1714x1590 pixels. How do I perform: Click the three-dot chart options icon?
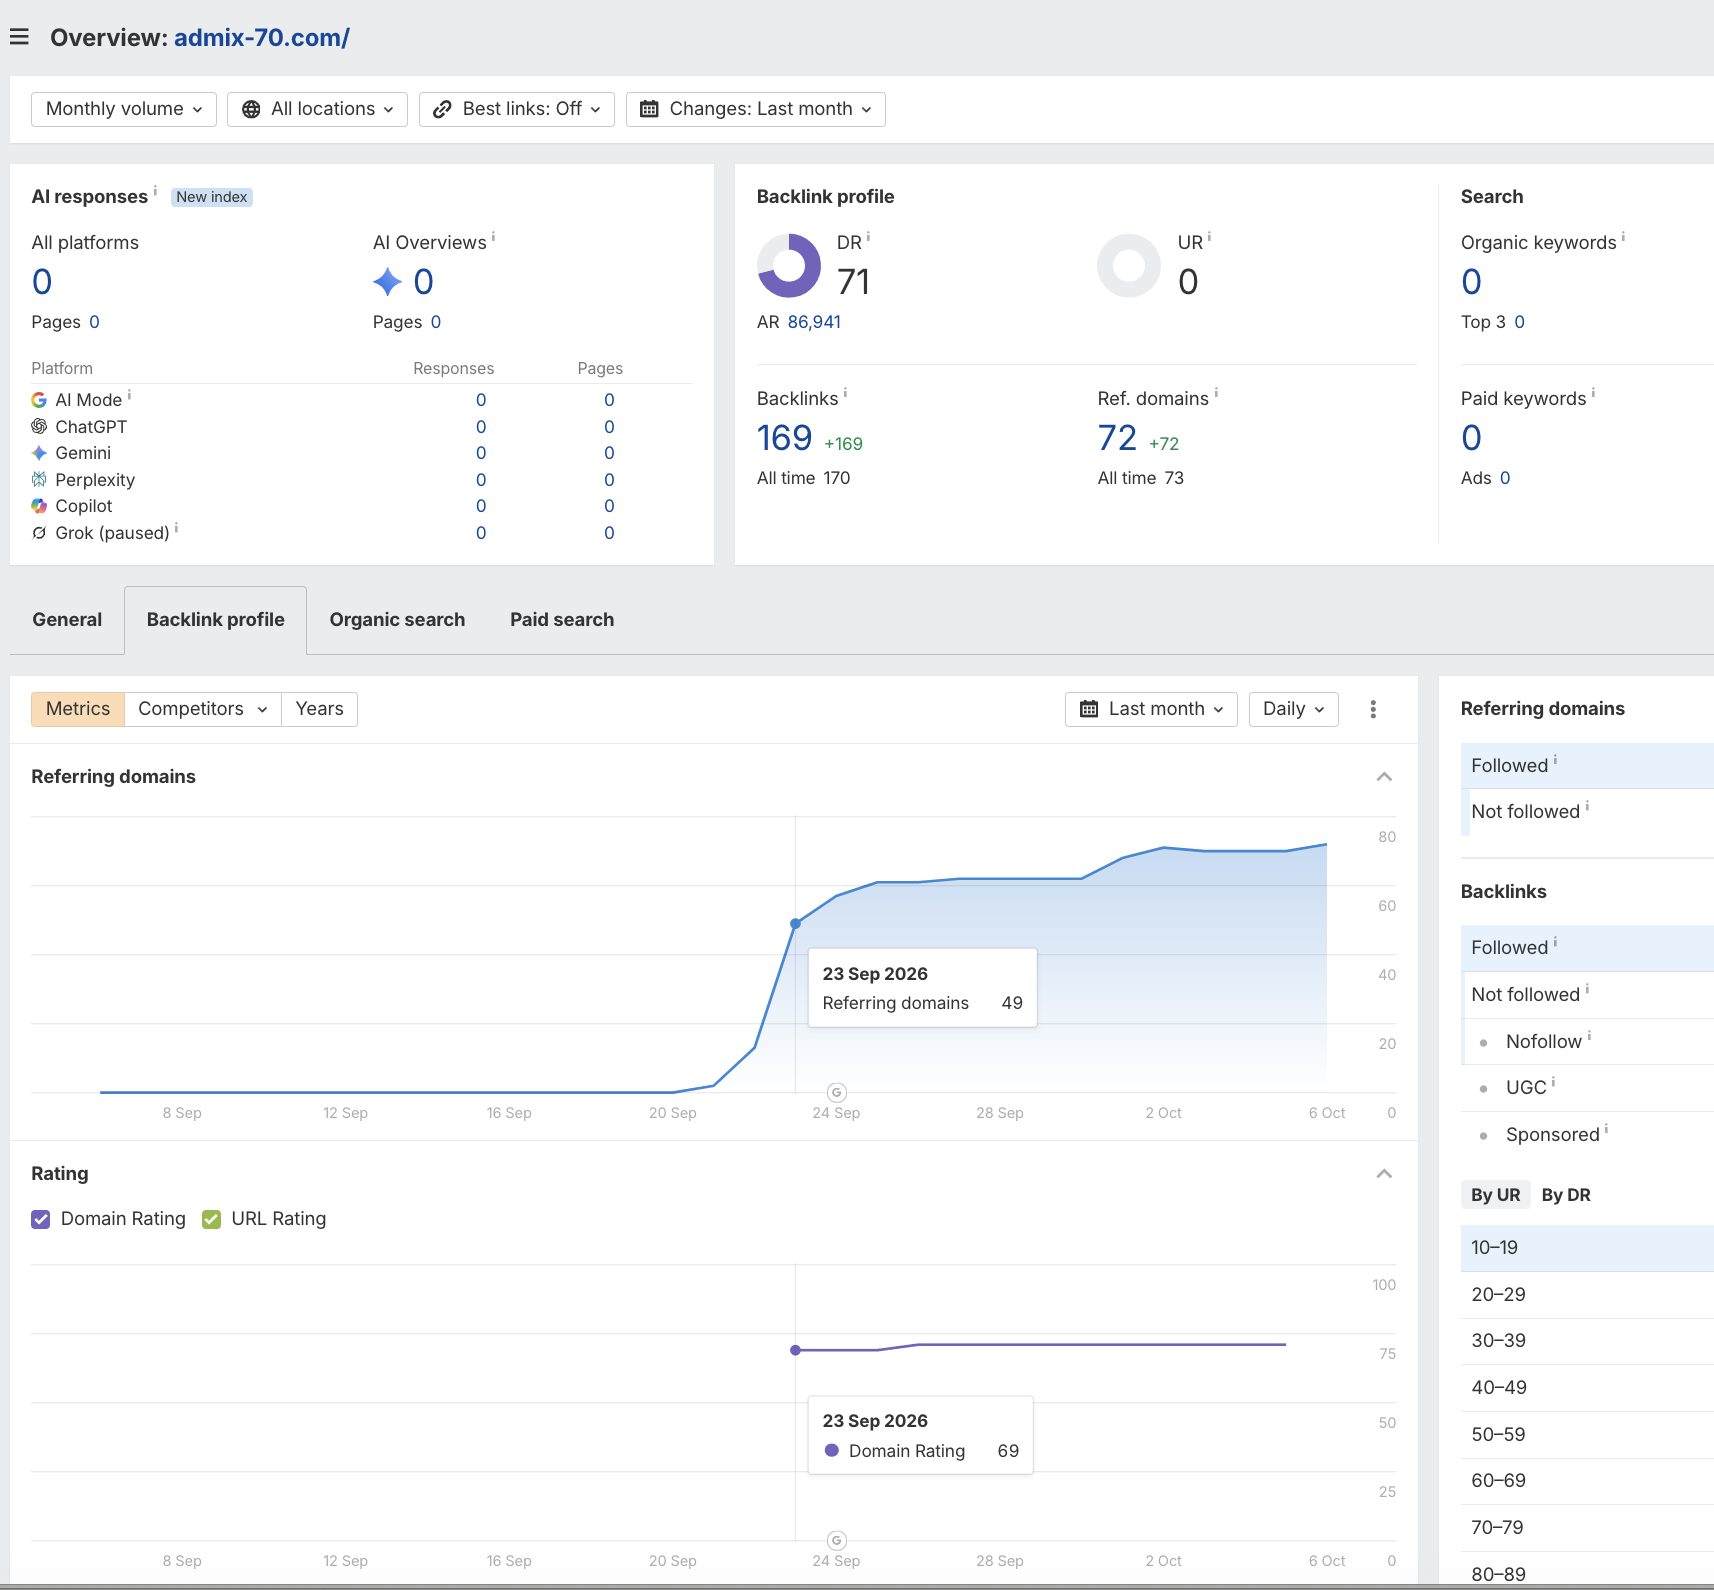click(x=1373, y=709)
